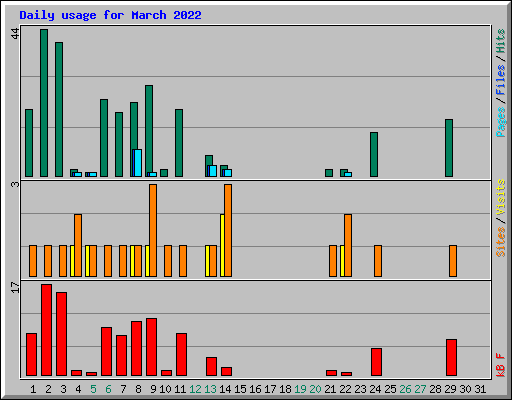The height and width of the screenshot is (400, 512).
Task: Select day label '30' on the x-axis
Action: 465,389
